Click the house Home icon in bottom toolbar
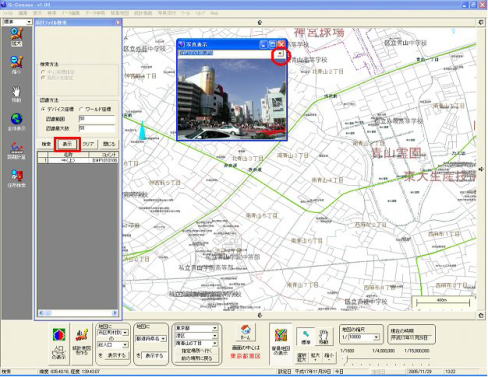 pos(246,332)
